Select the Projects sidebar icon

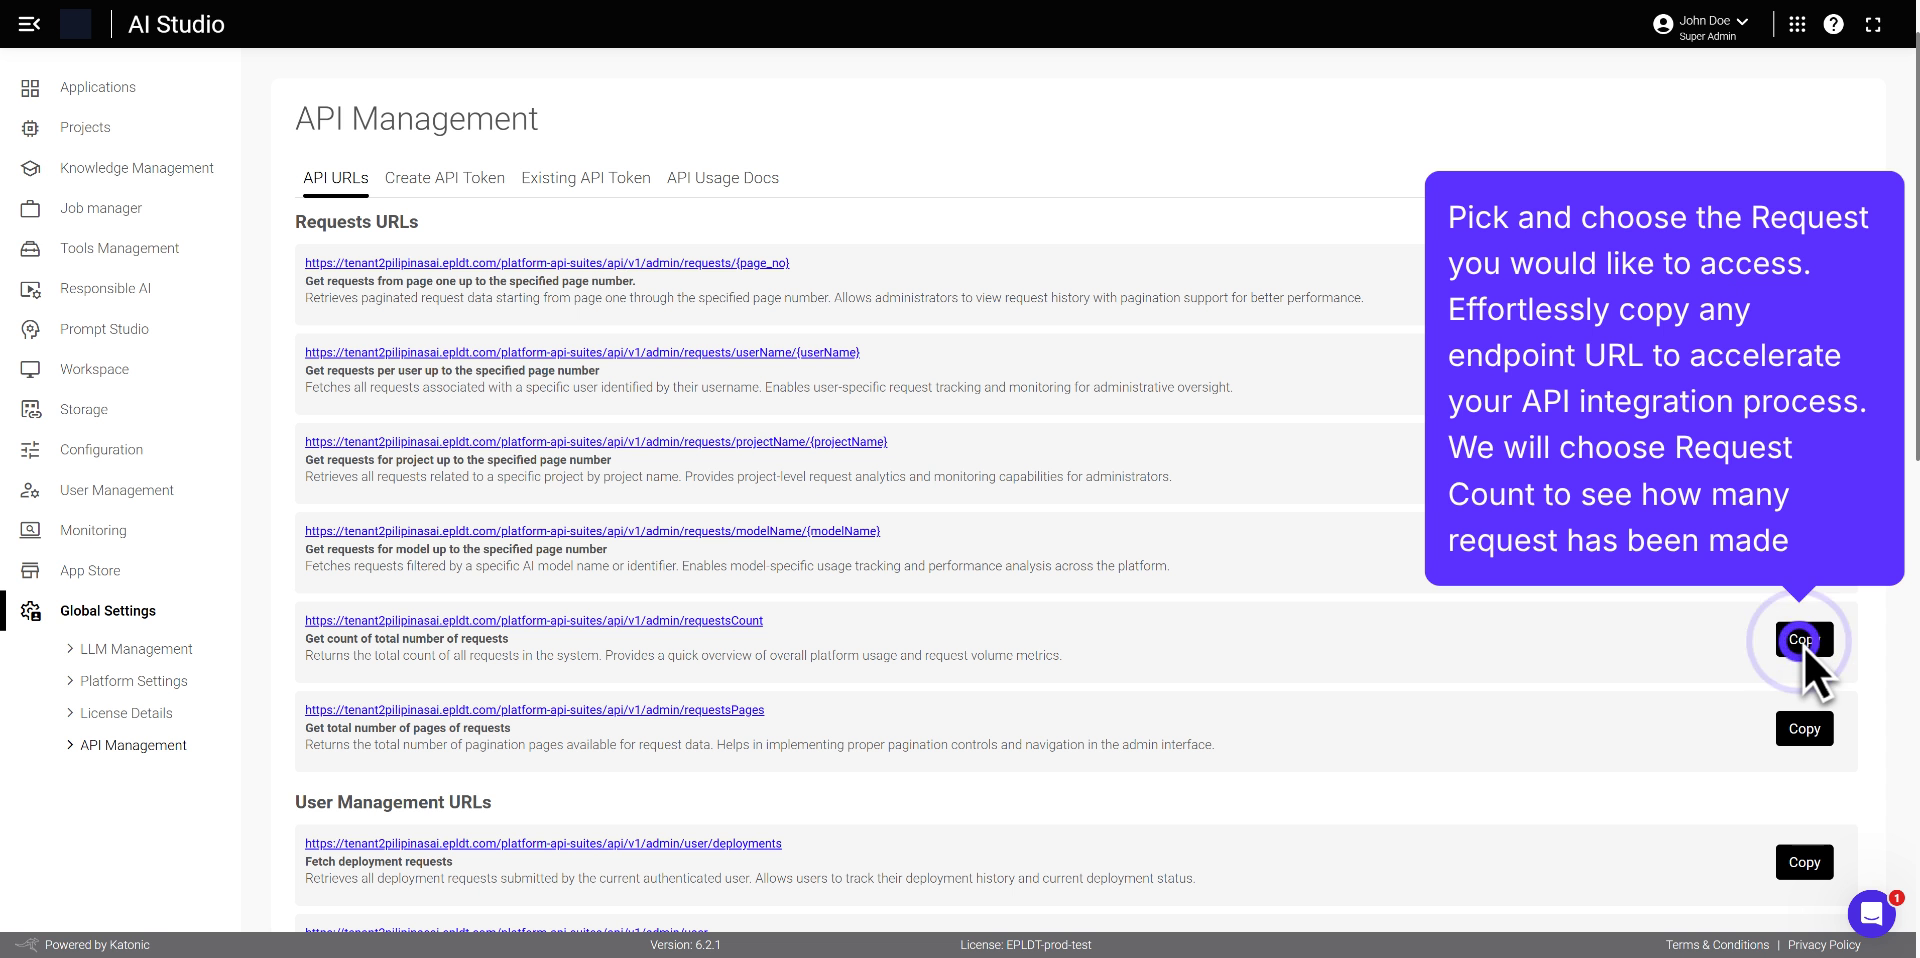pyautogui.click(x=29, y=127)
